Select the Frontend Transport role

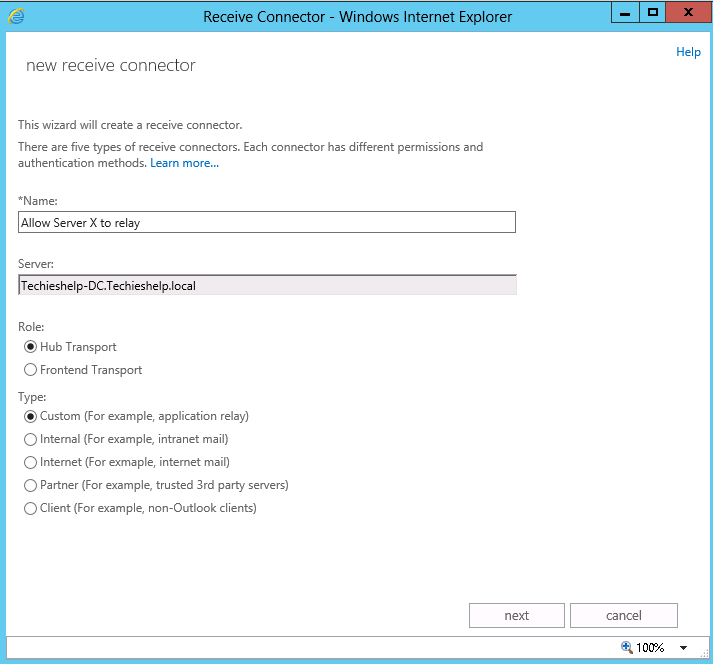point(30,370)
